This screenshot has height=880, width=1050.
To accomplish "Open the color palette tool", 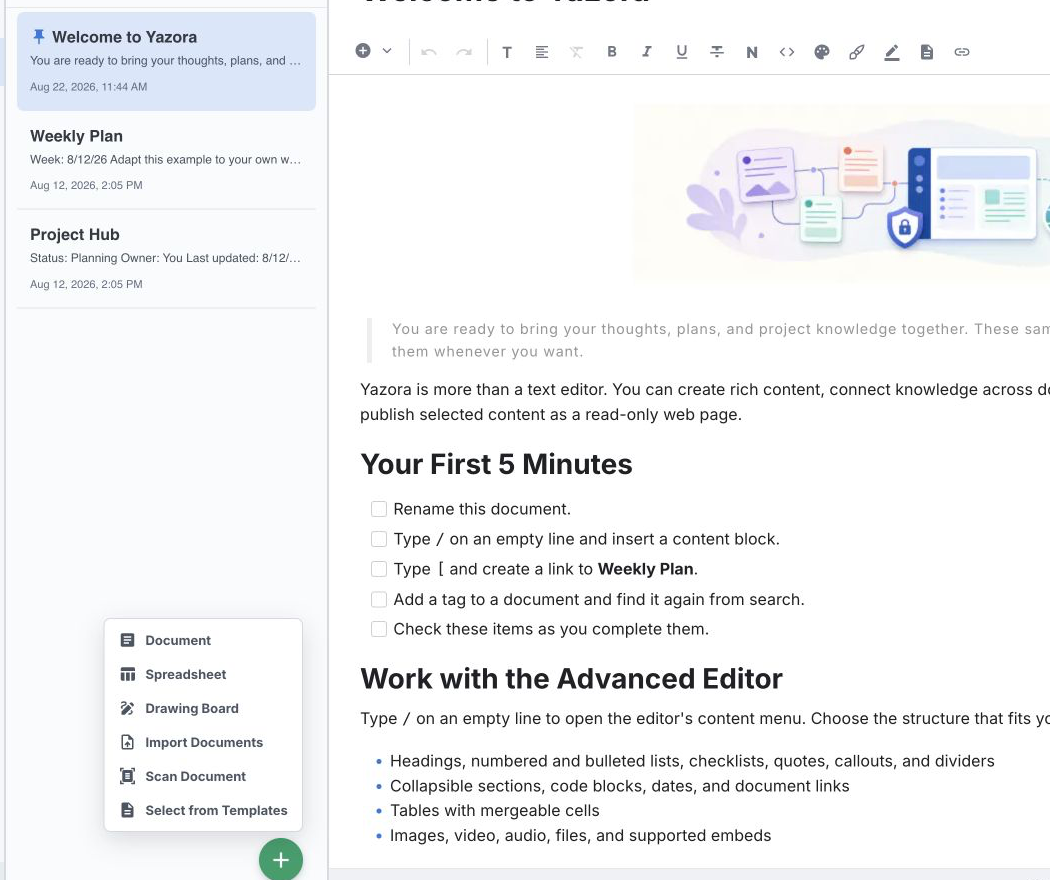I will [822, 52].
